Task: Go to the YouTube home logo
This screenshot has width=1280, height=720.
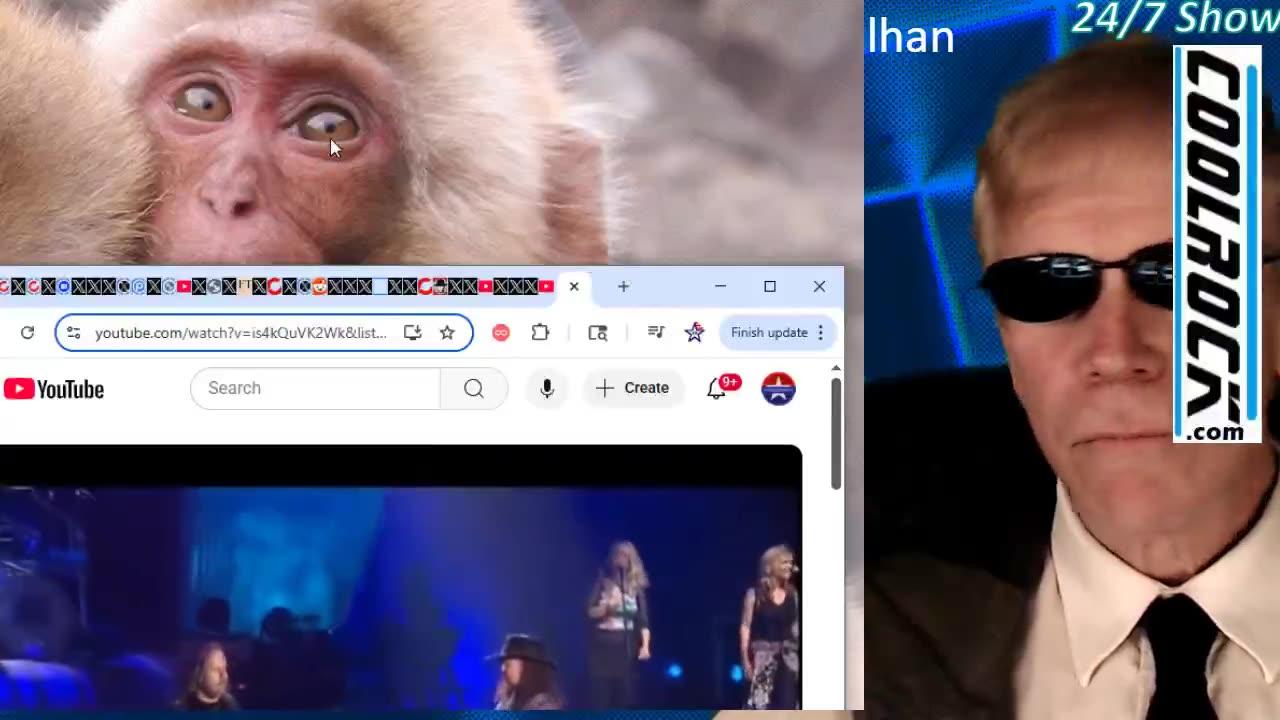Action: tap(54, 389)
